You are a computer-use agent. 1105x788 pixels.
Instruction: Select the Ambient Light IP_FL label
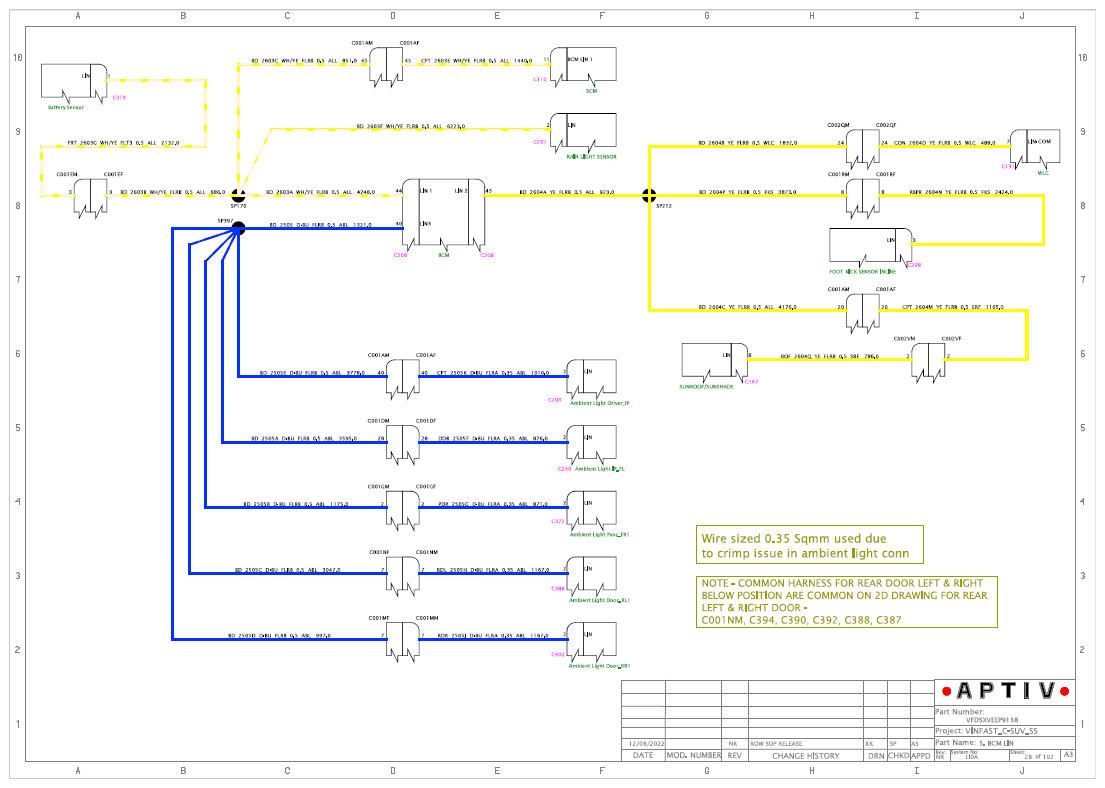tap(599, 469)
